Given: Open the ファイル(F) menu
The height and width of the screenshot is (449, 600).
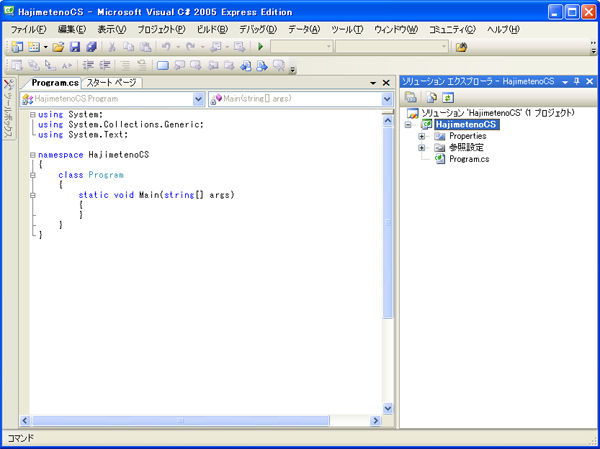Looking at the screenshot, I should [28, 30].
